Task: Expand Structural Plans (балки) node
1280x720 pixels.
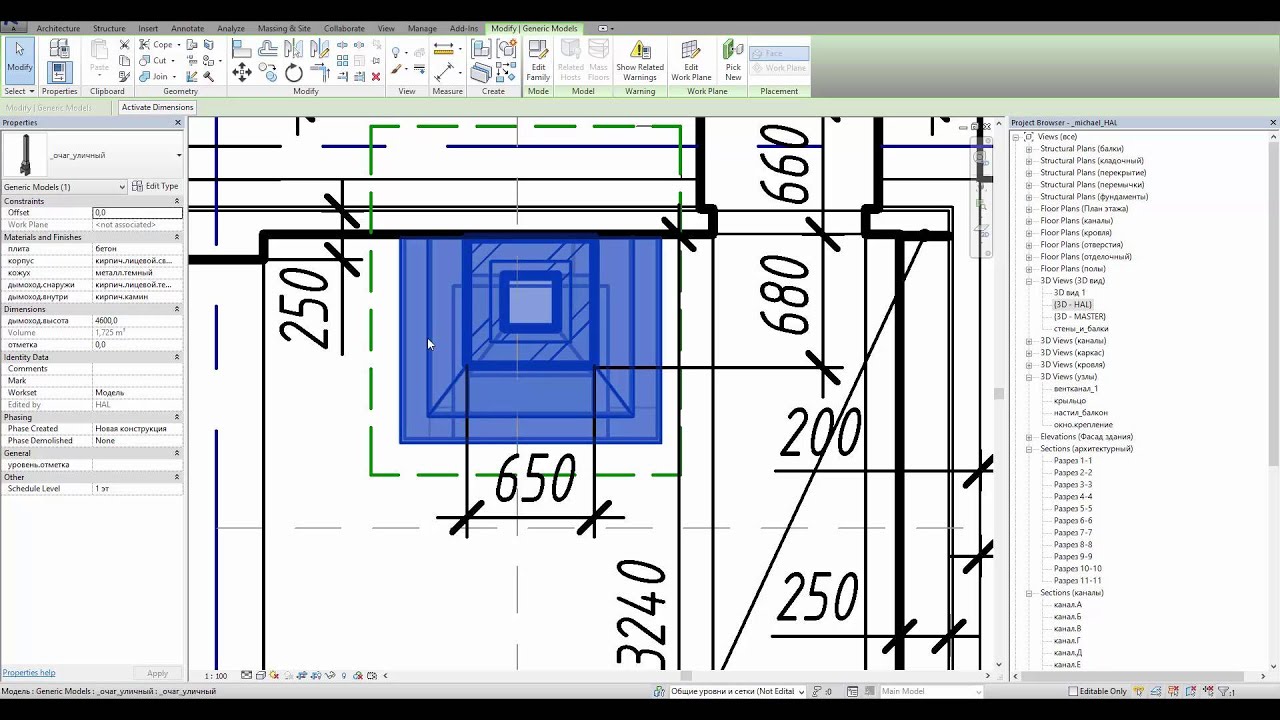Action: pyautogui.click(x=1029, y=149)
